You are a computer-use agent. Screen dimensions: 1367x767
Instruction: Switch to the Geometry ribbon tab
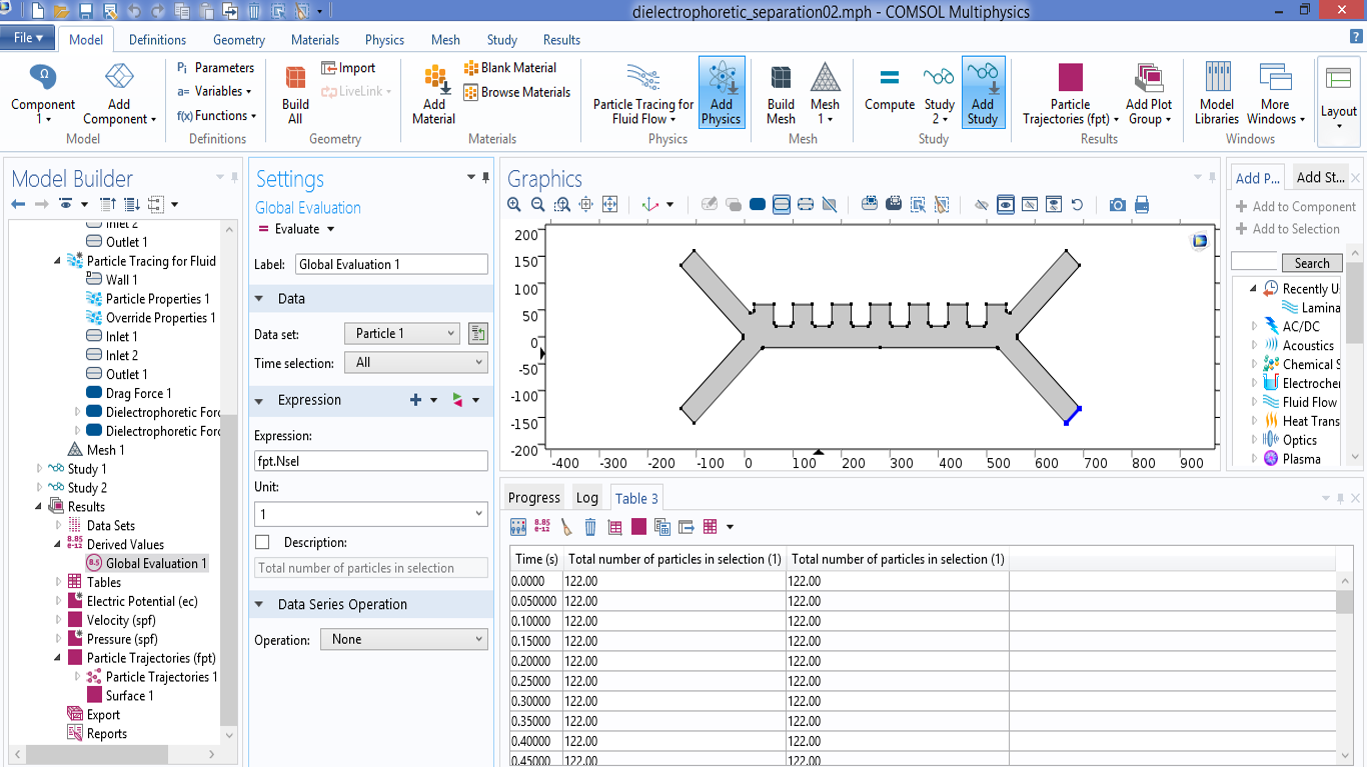[x=238, y=40]
